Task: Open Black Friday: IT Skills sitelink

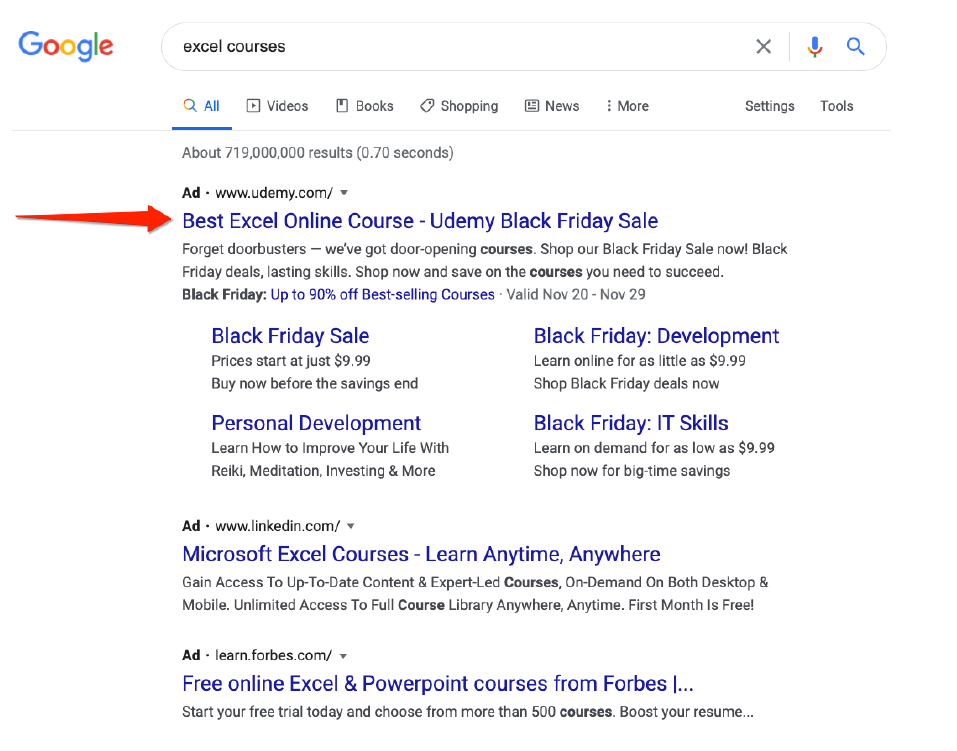Action: (x=631, y=424)
